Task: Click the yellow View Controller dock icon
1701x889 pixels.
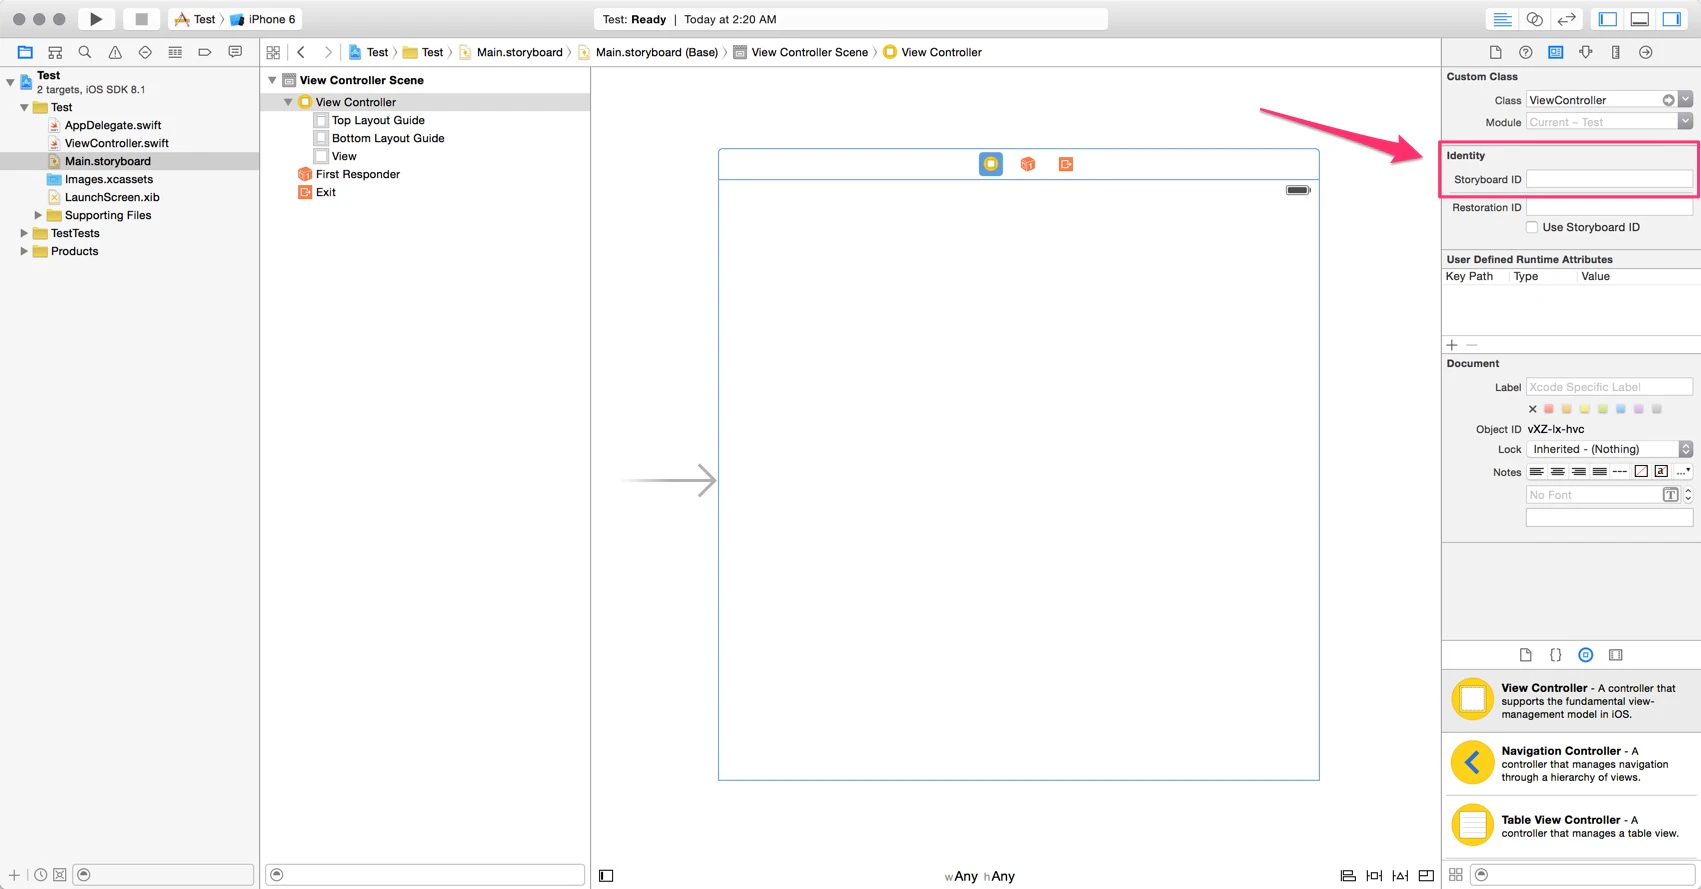Action: 991,164
